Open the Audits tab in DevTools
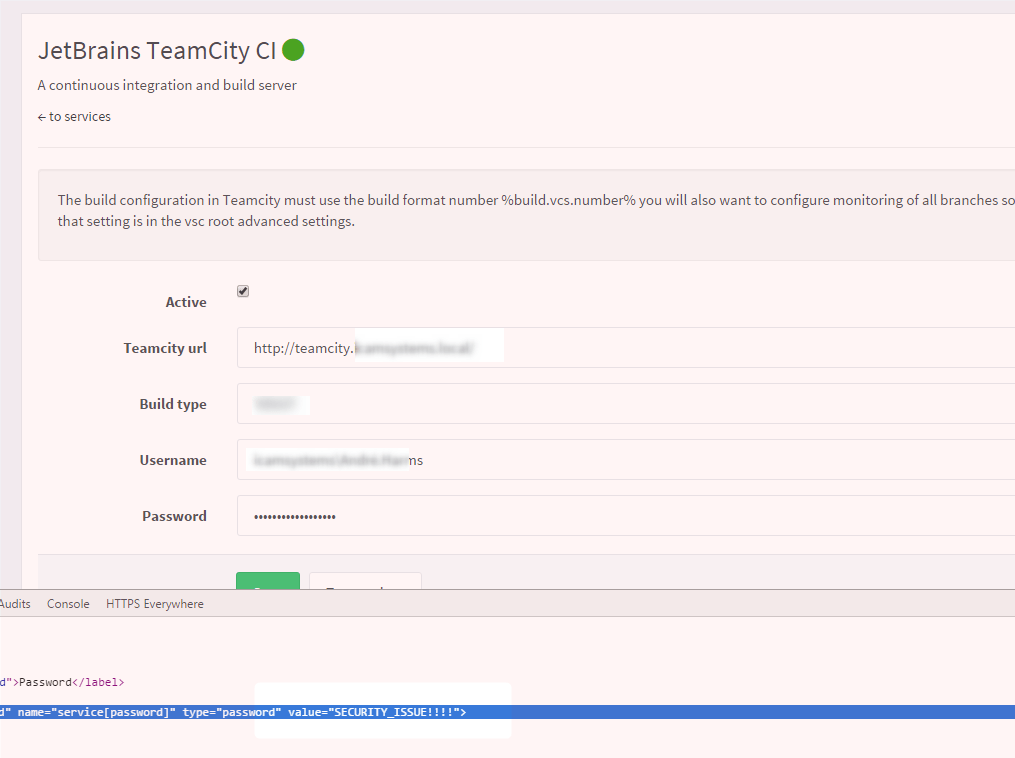The image size is (1015, 758). 15,604
